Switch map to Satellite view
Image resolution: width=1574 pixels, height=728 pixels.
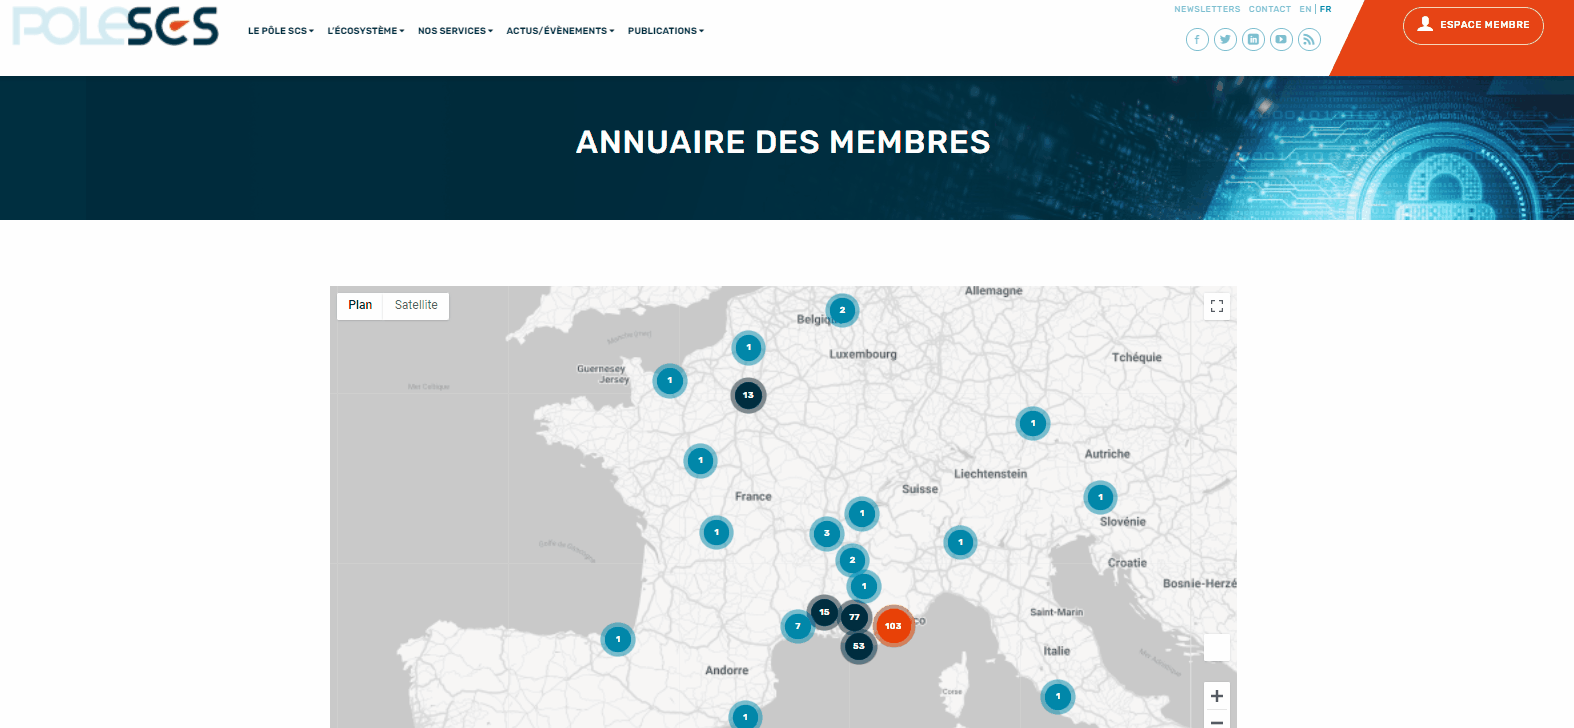(x=416, y=305)
